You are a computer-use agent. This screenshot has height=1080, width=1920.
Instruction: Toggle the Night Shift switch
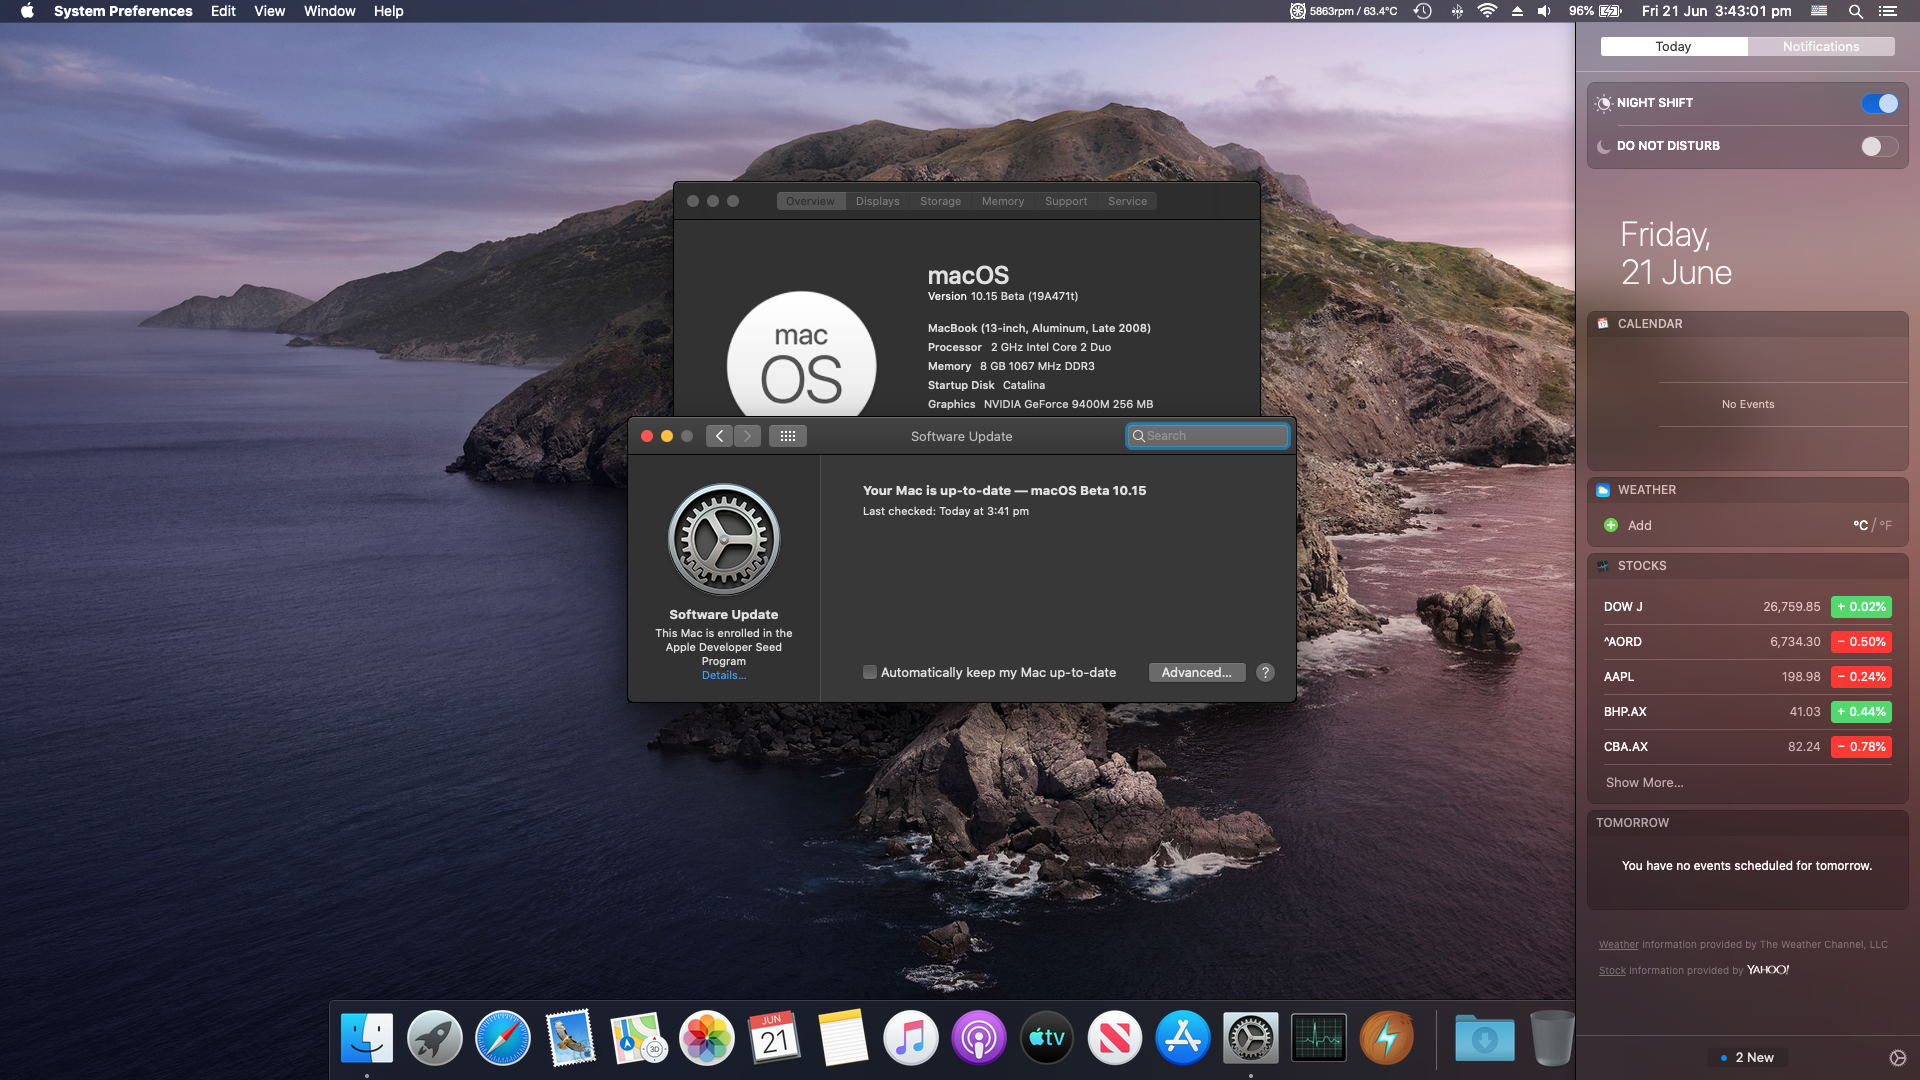tap(1879, 103)
